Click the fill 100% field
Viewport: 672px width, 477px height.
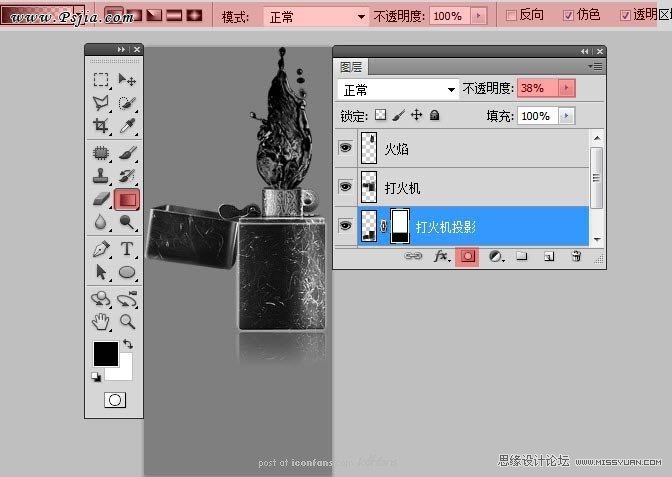537,116
